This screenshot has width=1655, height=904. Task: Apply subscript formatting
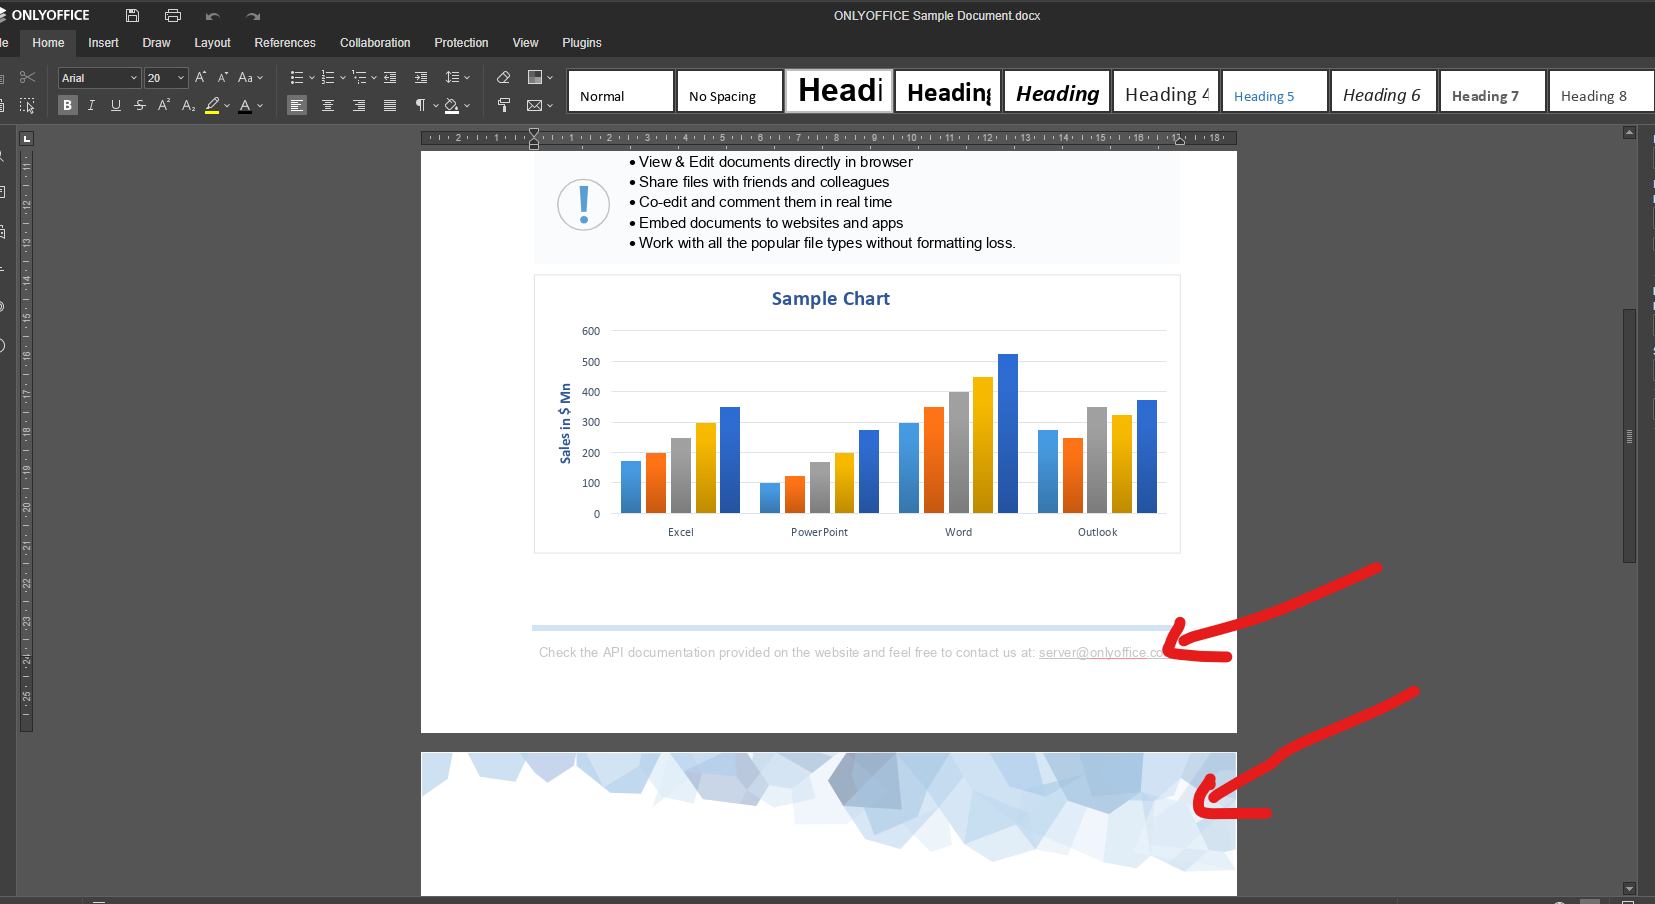pyautogui.click(x=188, y=105)
